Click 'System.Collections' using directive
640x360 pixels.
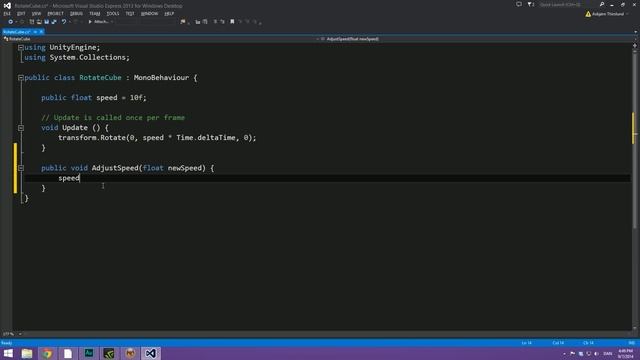[x=88, y=58]
